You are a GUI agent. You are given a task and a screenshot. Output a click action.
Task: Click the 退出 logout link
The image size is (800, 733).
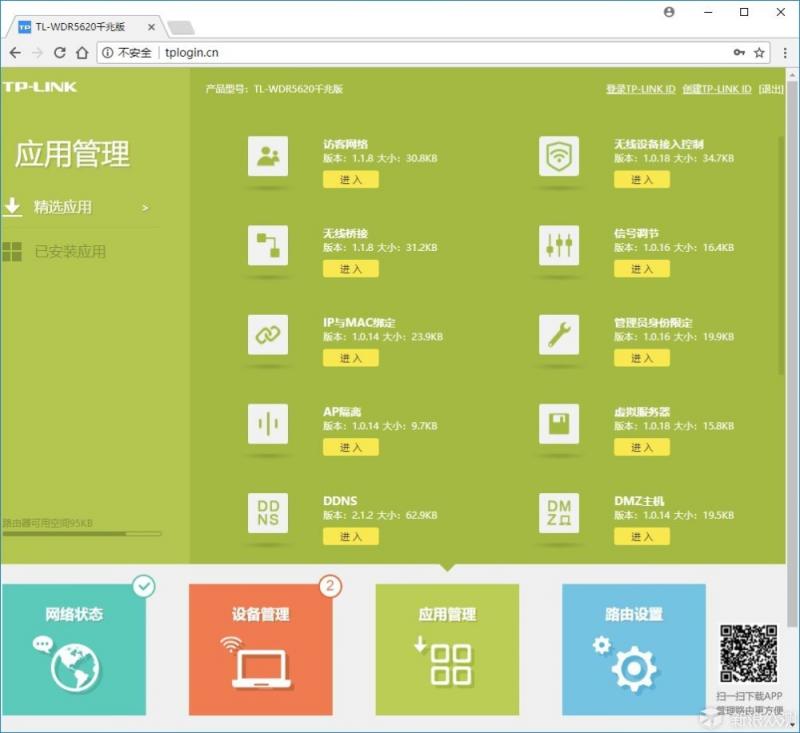tap(771, 89)
